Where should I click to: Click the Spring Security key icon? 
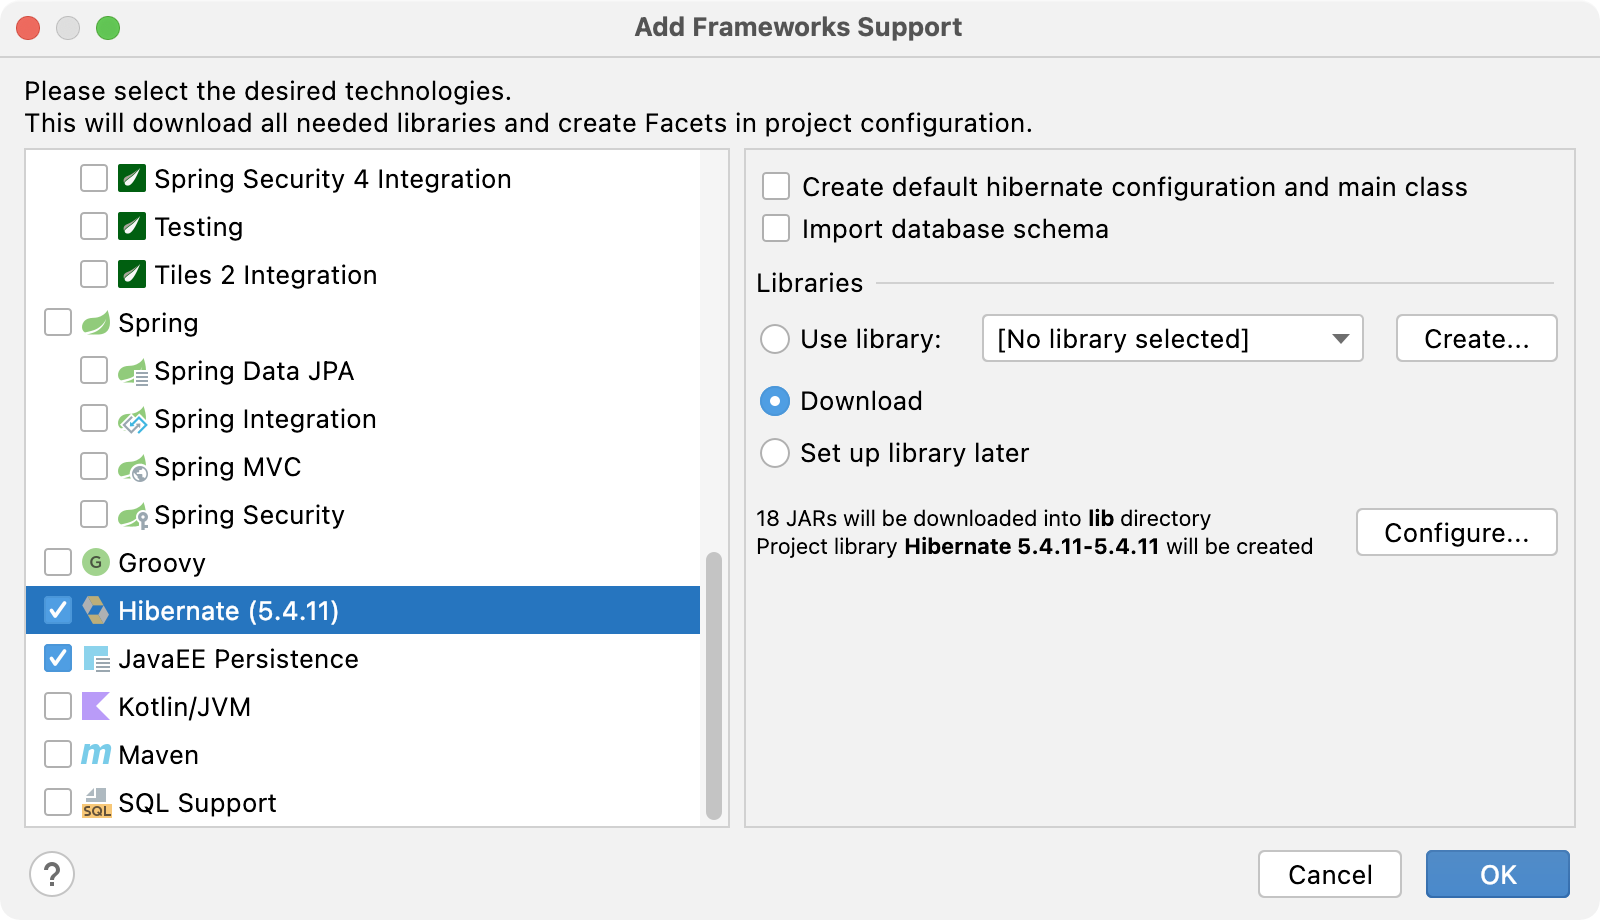[x=133, y=515]
